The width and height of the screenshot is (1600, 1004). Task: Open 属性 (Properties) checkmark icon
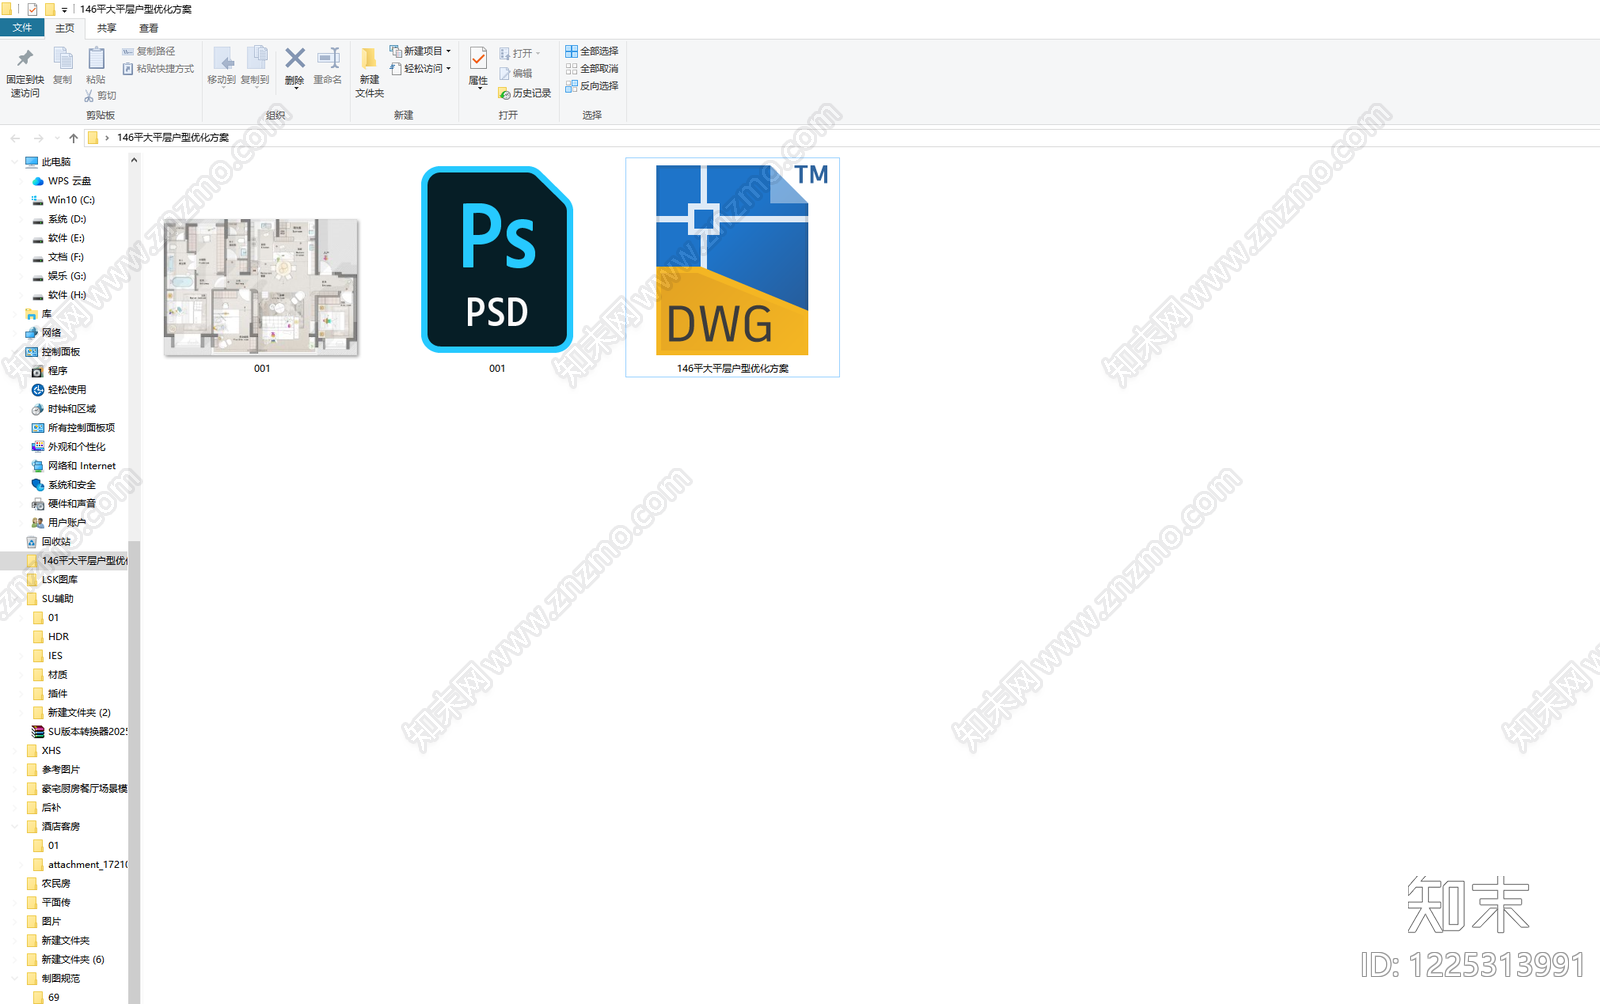(x=479, y=59)
